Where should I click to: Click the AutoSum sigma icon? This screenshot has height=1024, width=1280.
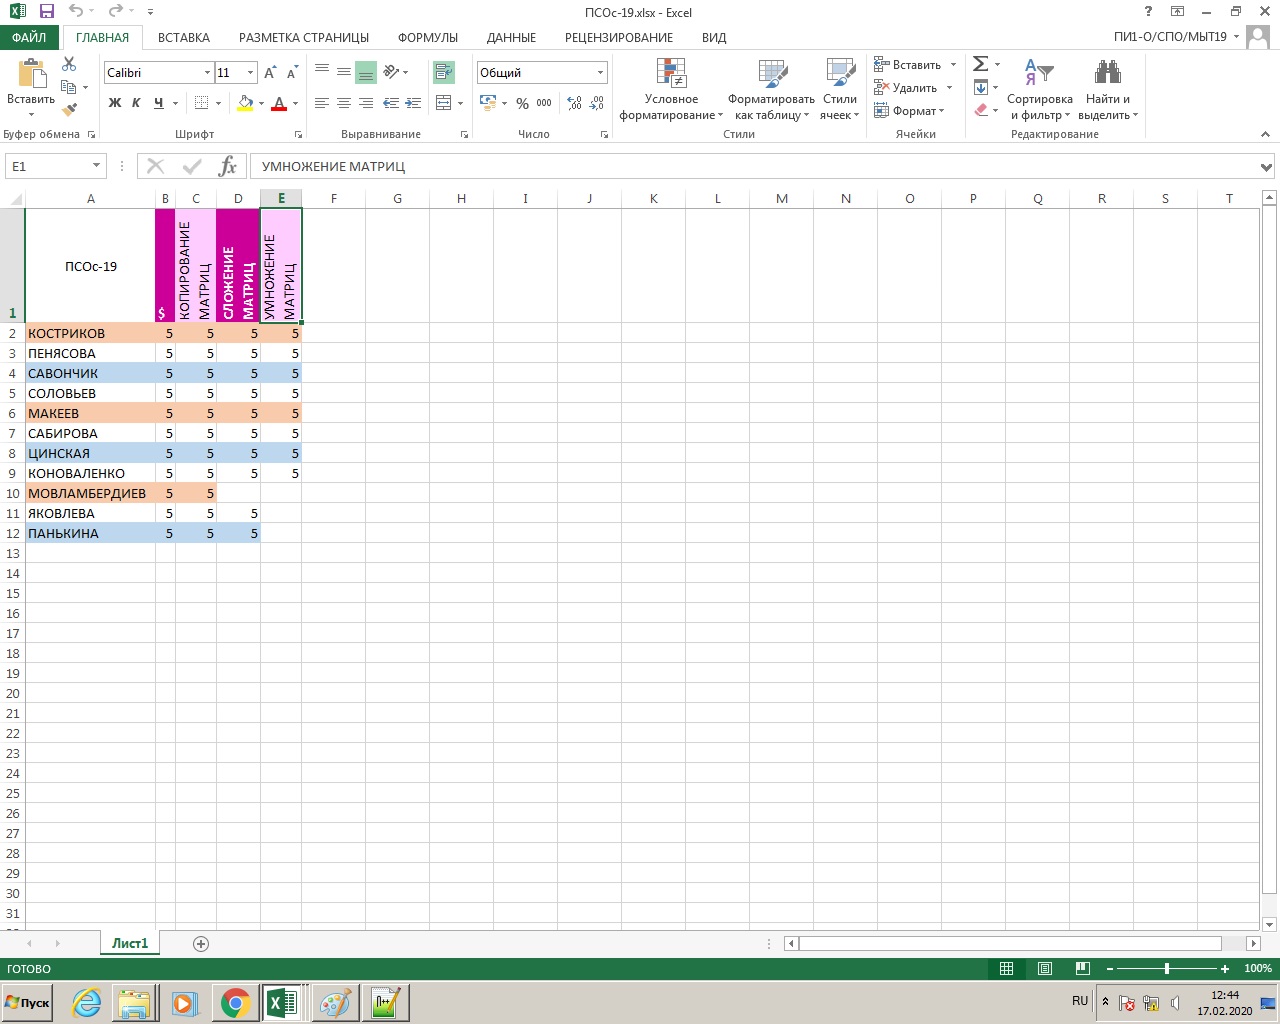coord(980,64)
